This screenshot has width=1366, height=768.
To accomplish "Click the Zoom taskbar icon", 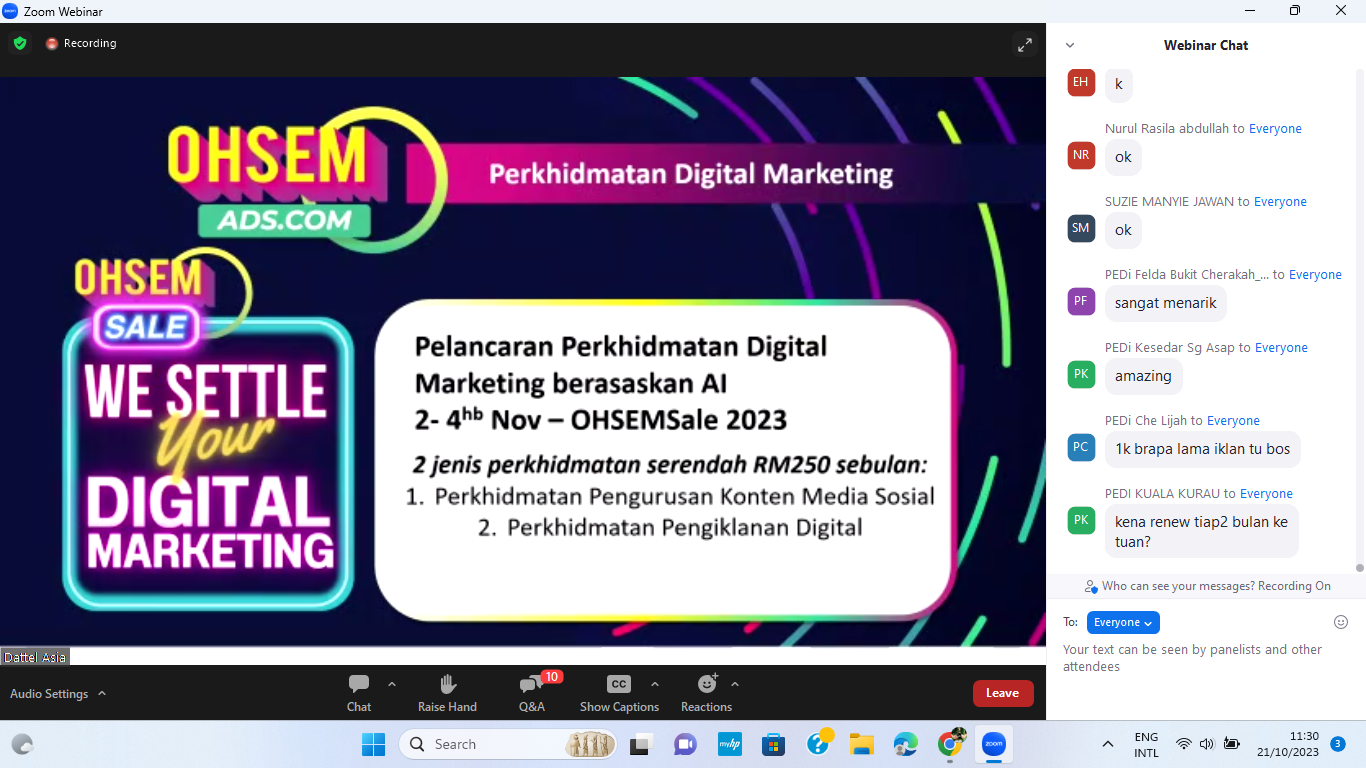I will click(x=993, y=744).
